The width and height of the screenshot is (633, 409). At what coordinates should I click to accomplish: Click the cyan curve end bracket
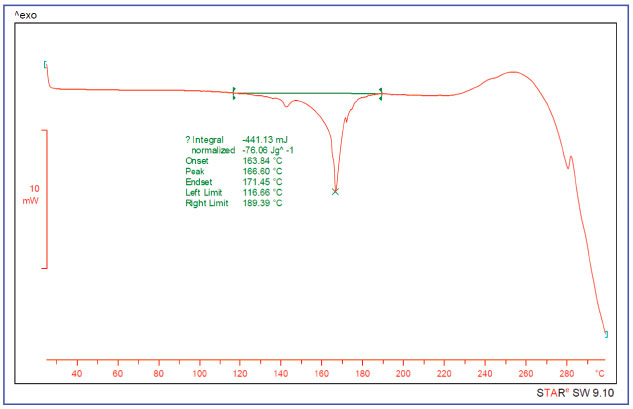tap(605, 334)
